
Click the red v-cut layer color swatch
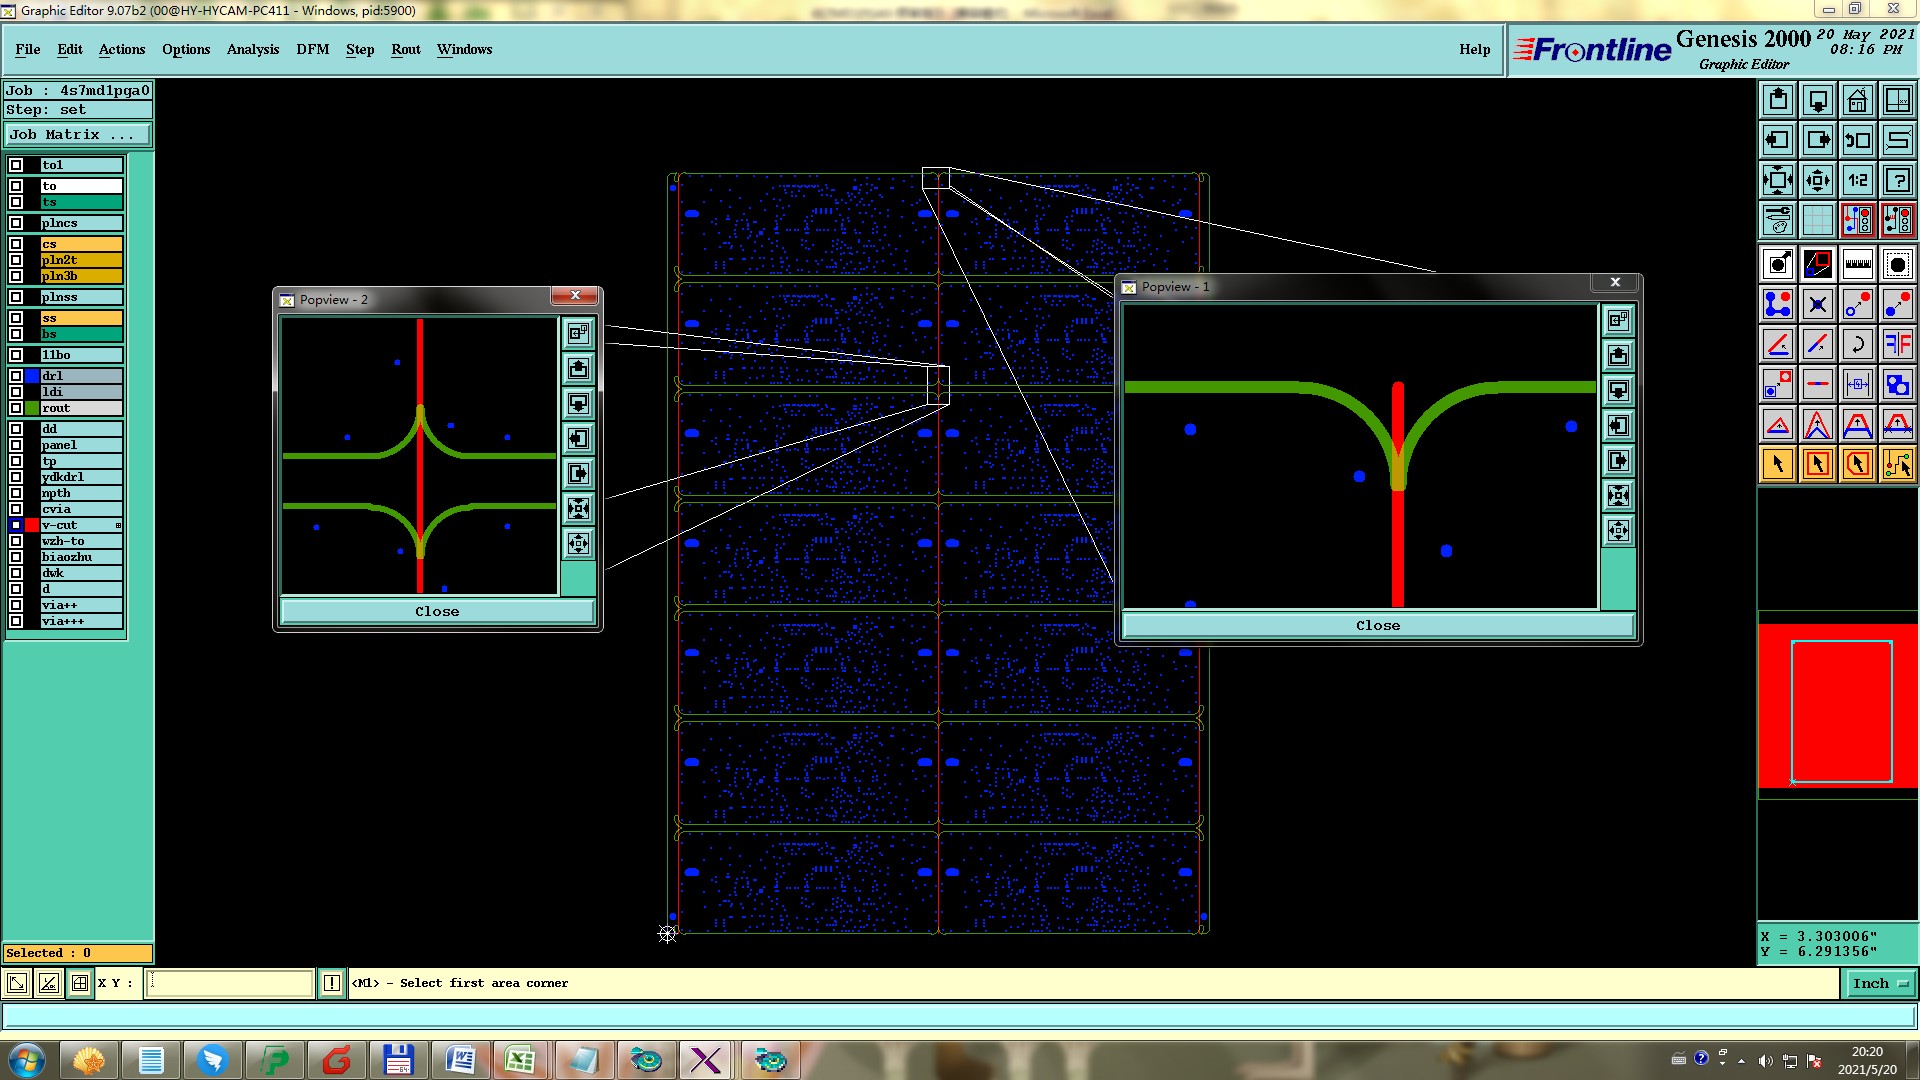click(x=32, y=525)
